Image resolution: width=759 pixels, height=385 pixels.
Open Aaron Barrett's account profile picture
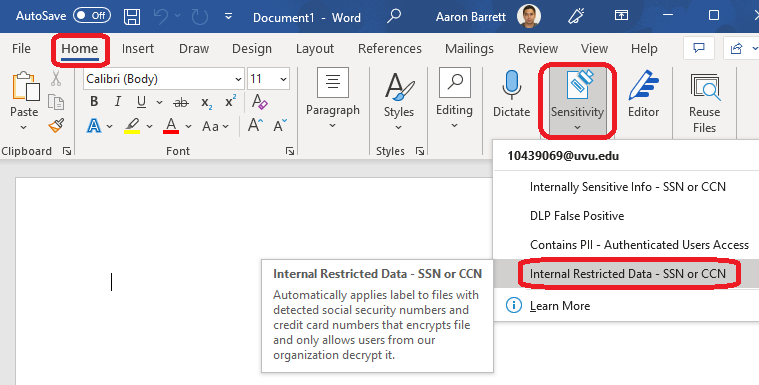point(529,16)
